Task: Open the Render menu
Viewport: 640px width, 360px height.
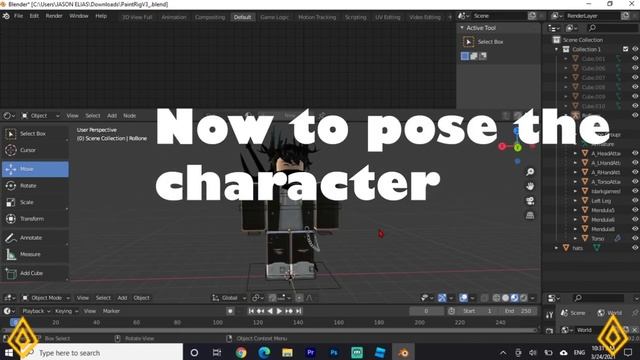Action: click(x=54, y=16)
